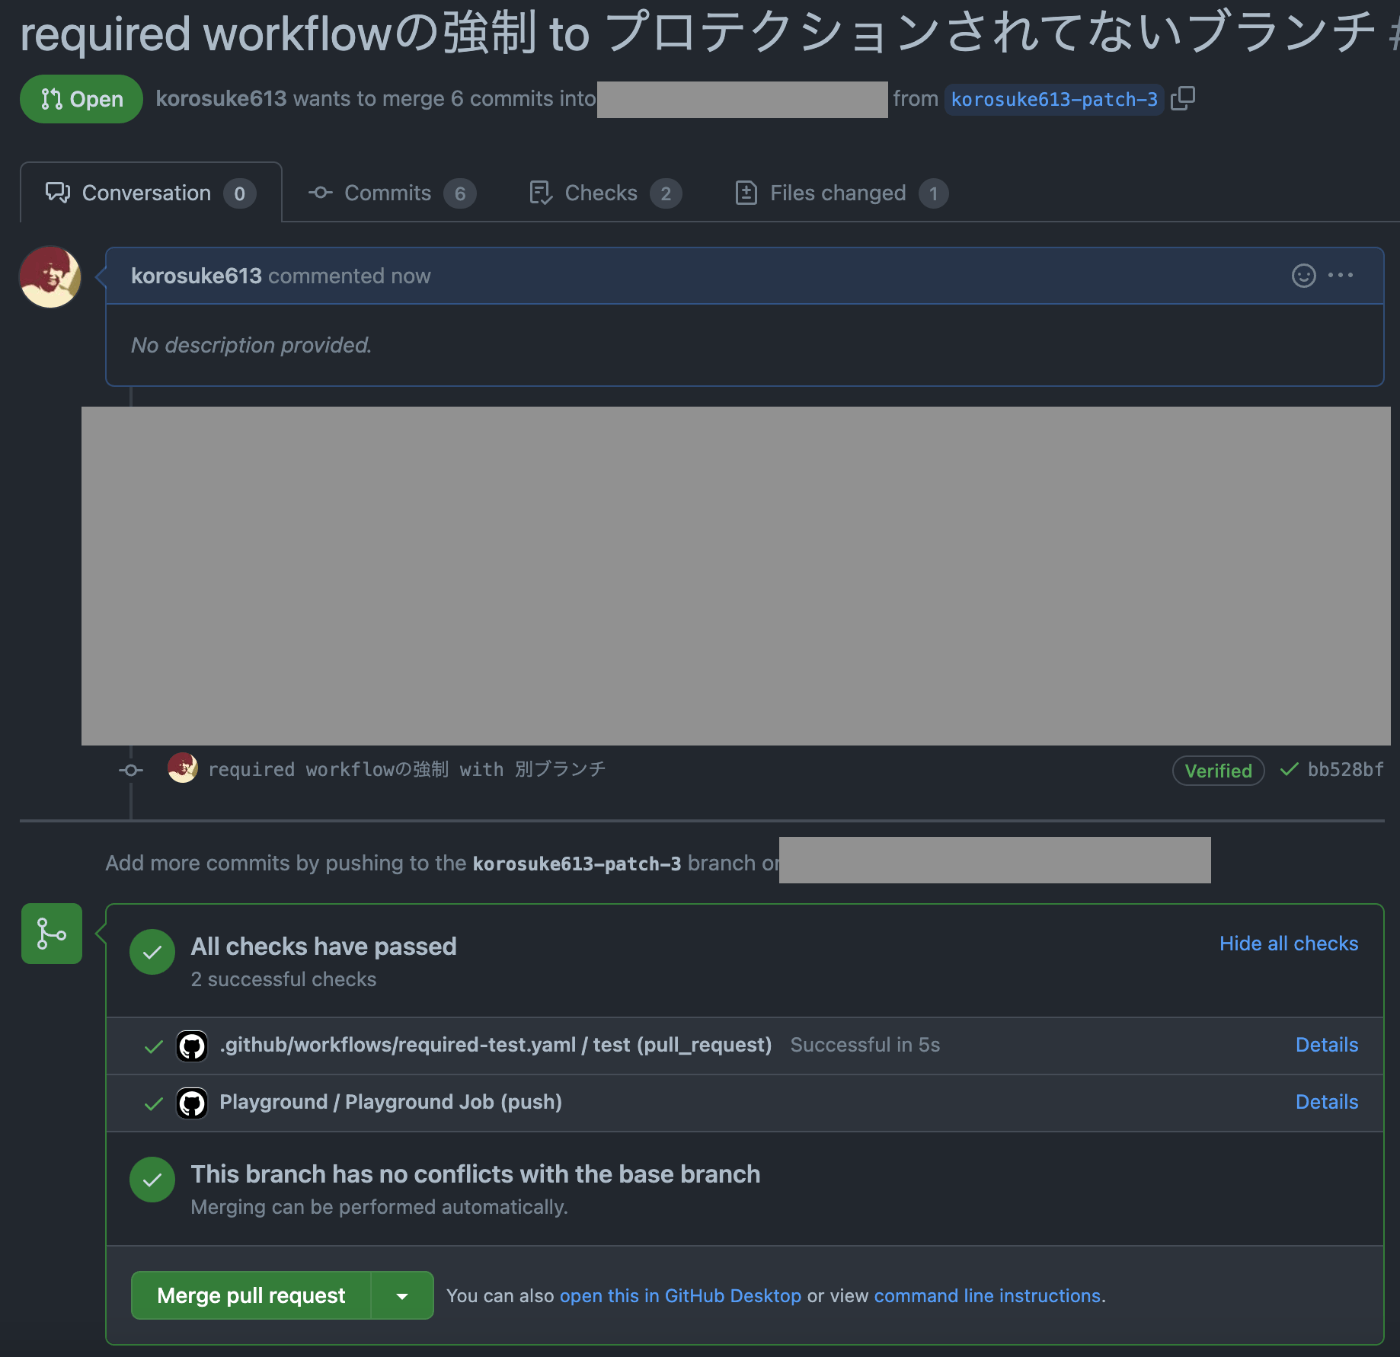Click the '.github/workflows/required-test.yaml / test (pull_request)' check name

point(496,1045)
